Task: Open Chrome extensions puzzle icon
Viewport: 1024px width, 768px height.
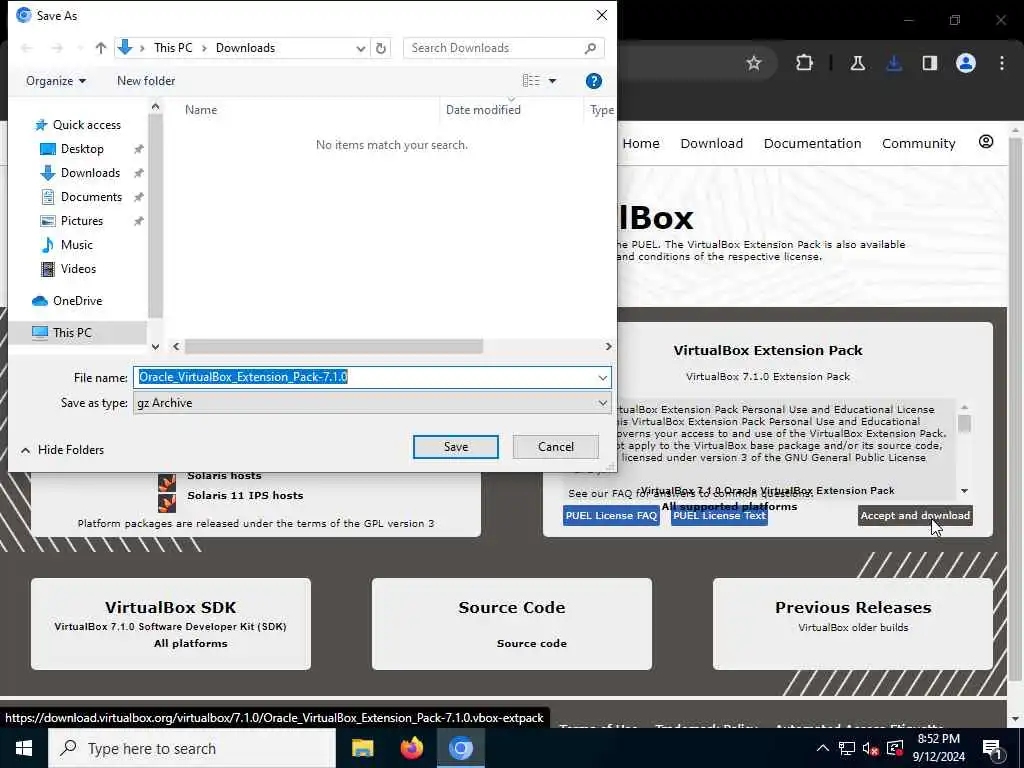Action: pyautogui.click(x=805, y=63)
